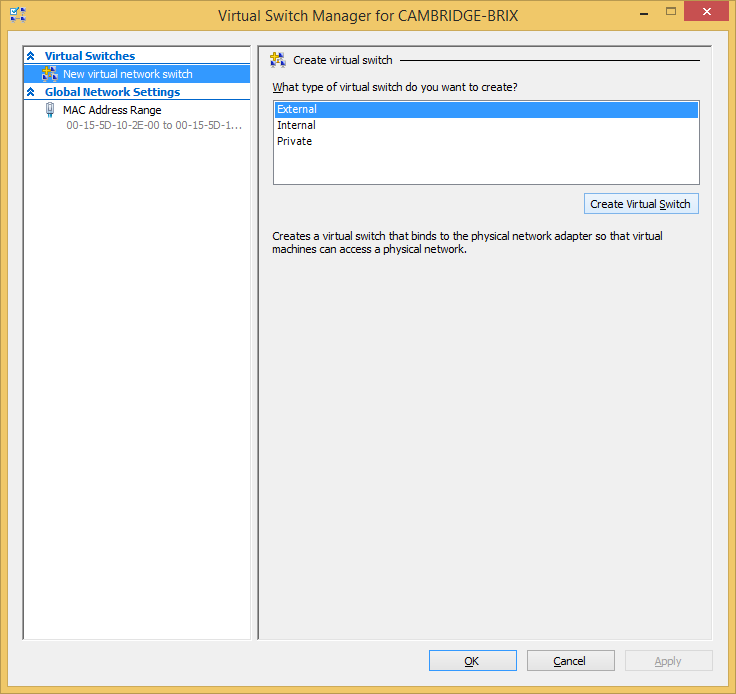The width and height of the screenshot is (736, 694).
Task: Choose Private switch type
Action: click(294, 141)
